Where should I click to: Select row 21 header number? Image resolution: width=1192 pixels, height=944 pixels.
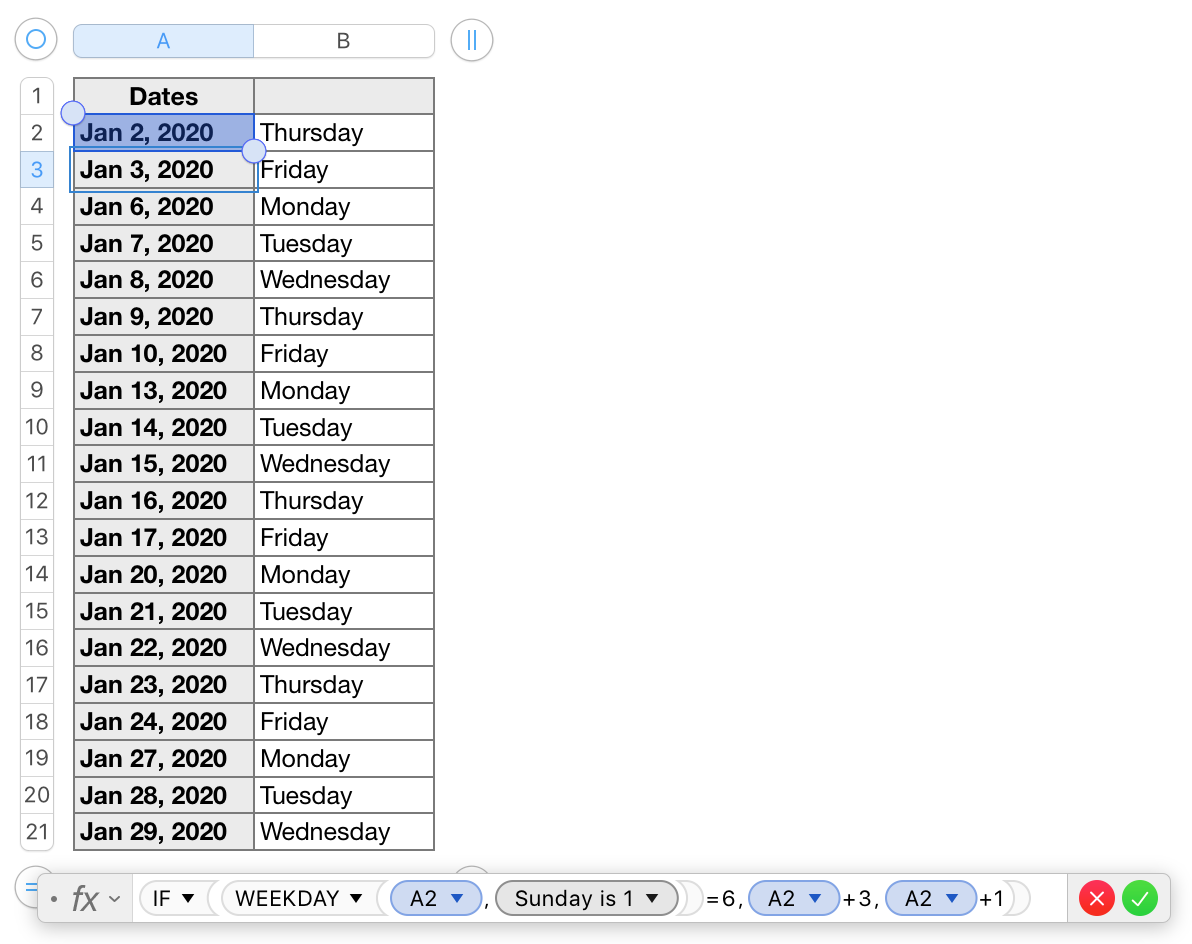coord(36,832)
